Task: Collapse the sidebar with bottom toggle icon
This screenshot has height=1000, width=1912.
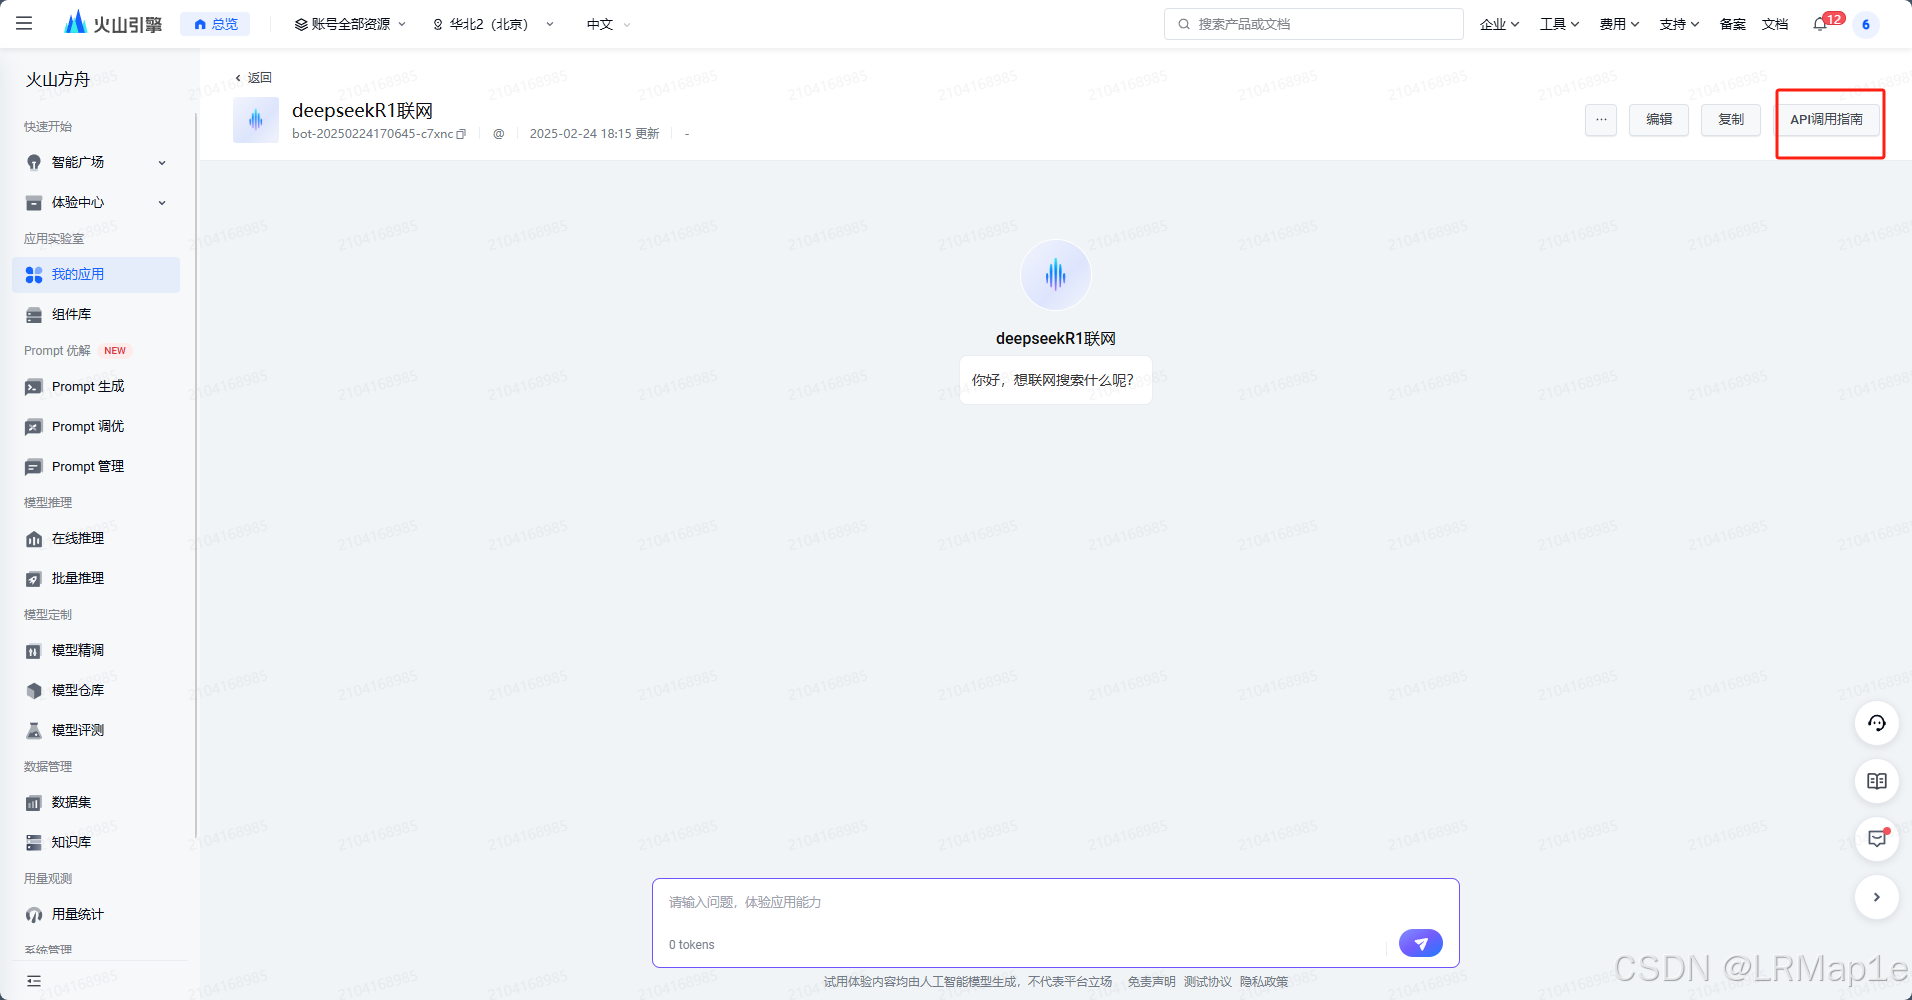Action: coord(34,981)
